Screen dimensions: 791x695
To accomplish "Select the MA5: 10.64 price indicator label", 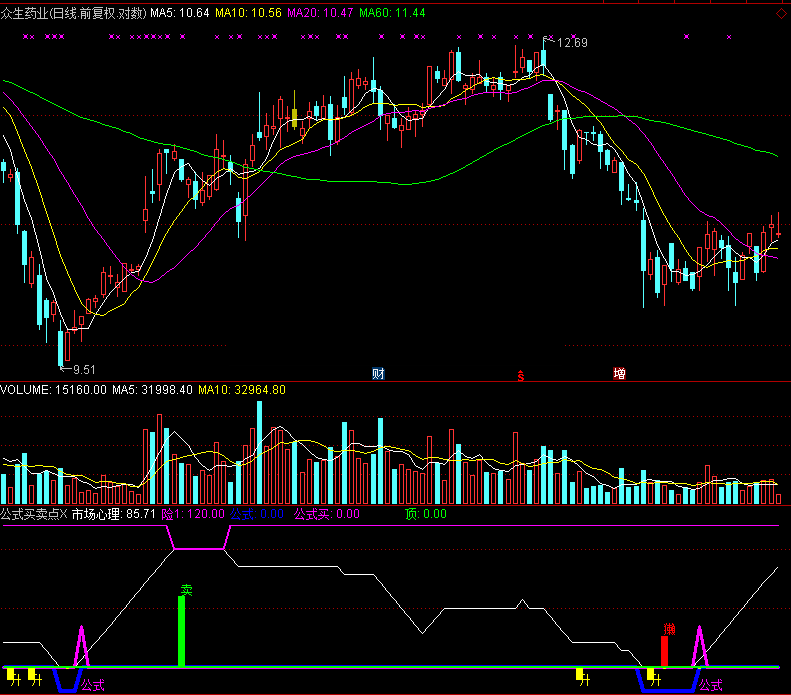I will tap(180, 13).
